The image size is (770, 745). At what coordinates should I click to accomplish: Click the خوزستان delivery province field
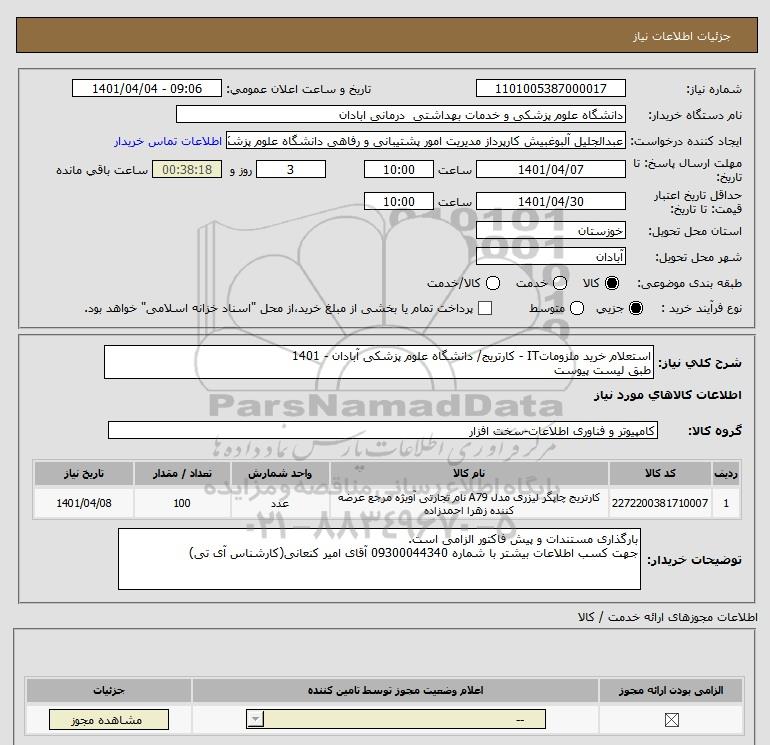(550, 231)
